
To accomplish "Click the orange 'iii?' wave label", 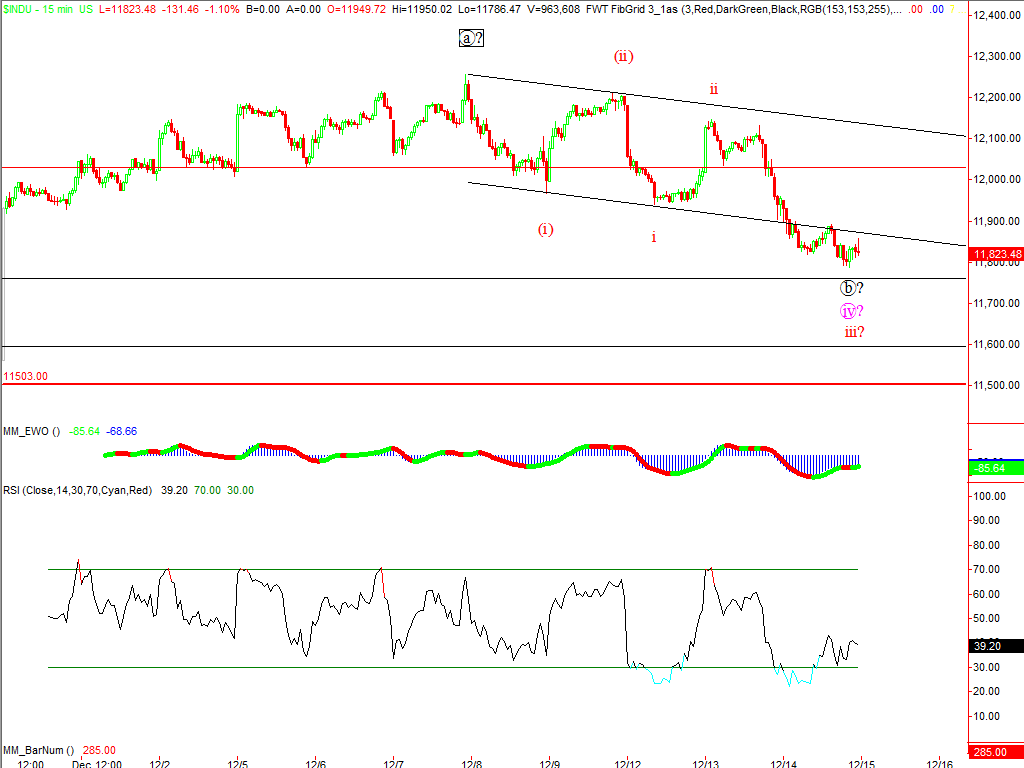I will pos(853,332).
